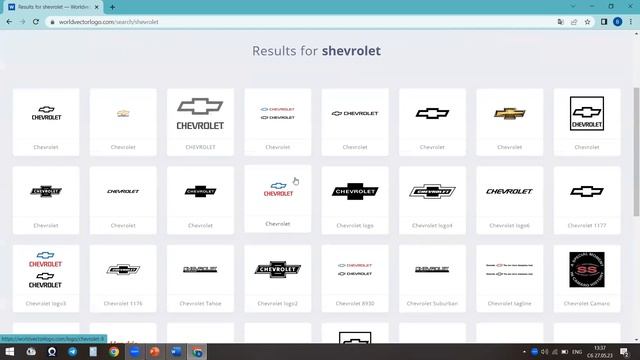
Task: Bookmark this page with the star
Action: tap(587, 22)
